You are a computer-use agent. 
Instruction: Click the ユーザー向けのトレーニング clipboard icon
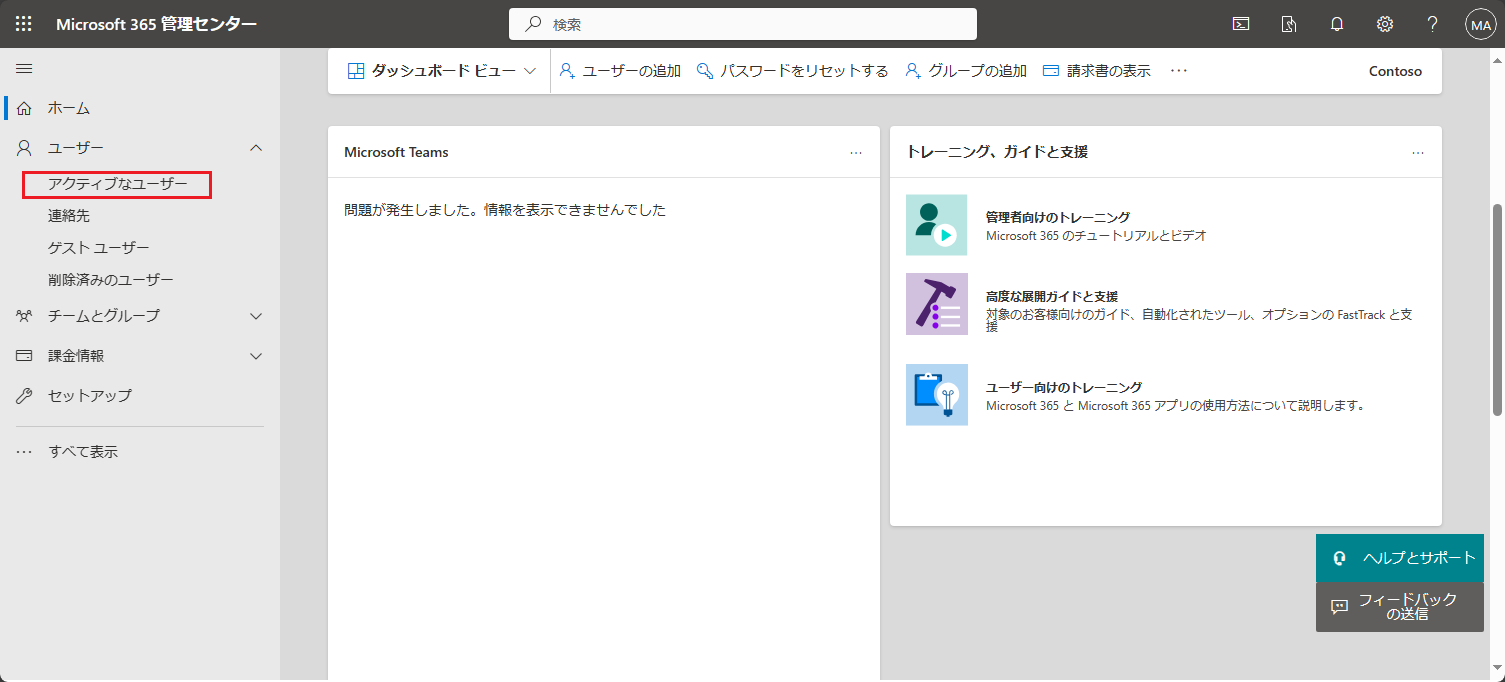(937, 394)
